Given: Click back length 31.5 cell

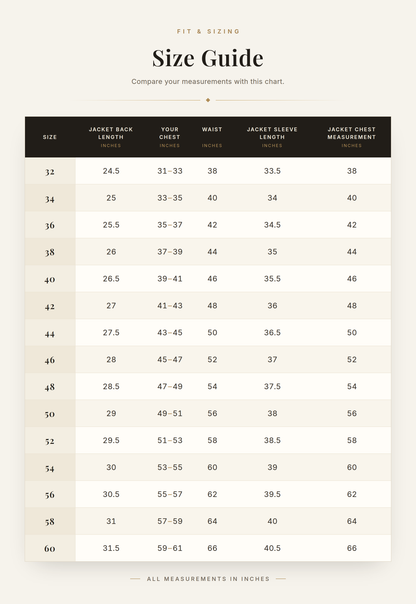Looking at the screenshot, I should coord(111,548).
